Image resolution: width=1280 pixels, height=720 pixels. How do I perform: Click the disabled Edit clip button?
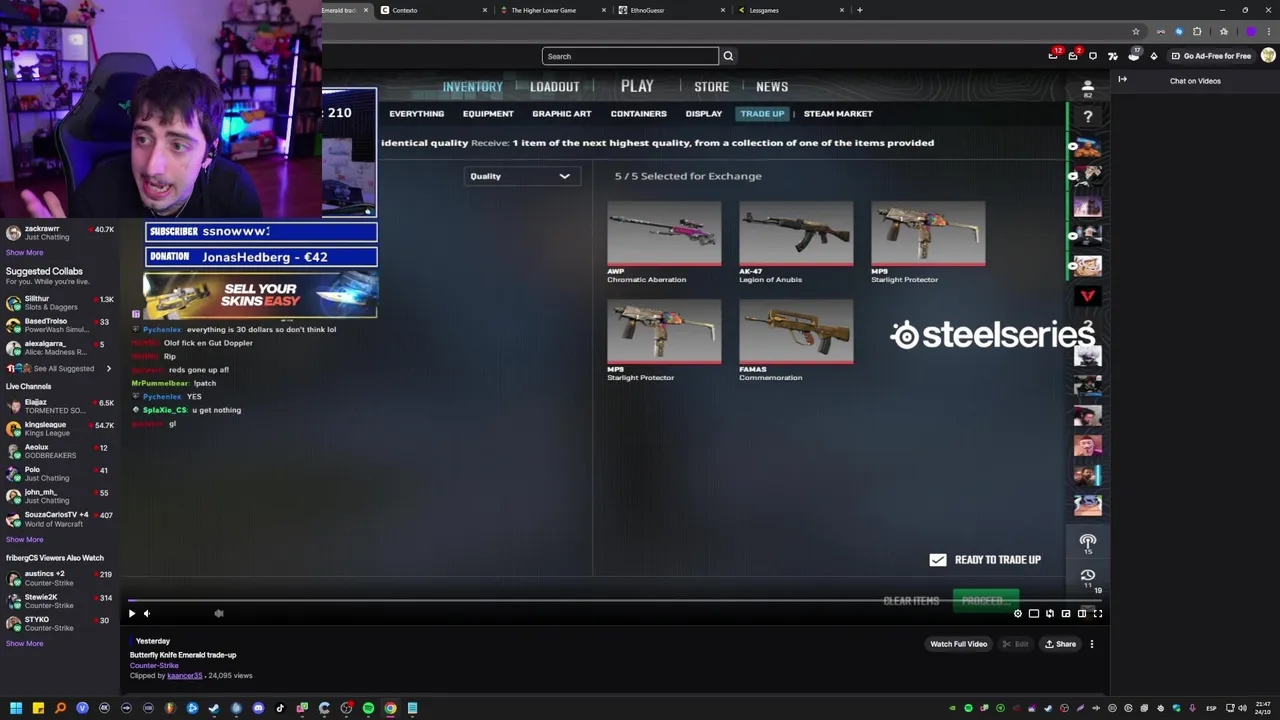(x=1015, y=644)
